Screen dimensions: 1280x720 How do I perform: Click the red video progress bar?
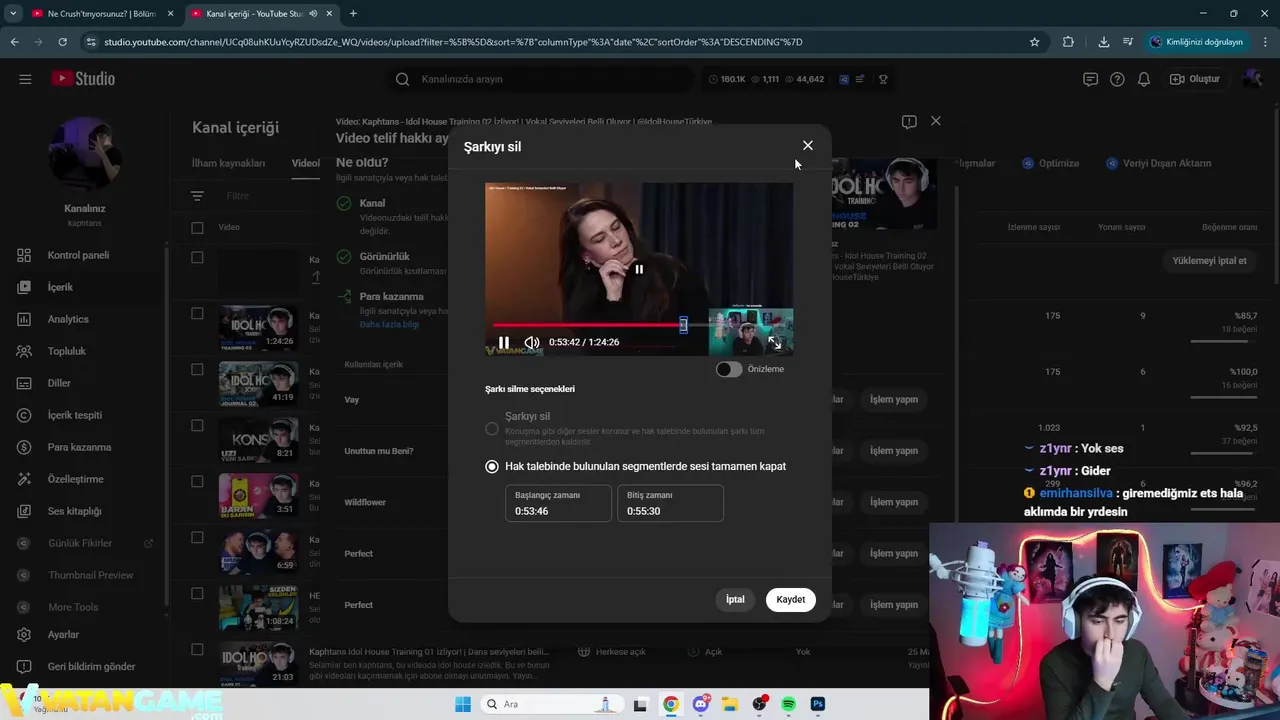point(588,325)
